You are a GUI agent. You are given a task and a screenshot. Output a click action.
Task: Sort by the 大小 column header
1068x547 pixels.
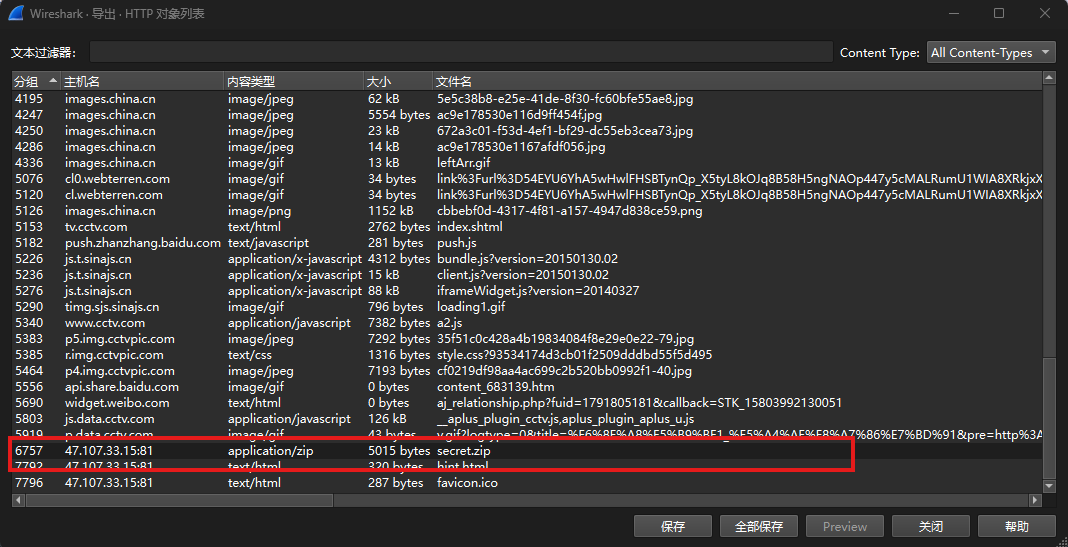(398, 82)
